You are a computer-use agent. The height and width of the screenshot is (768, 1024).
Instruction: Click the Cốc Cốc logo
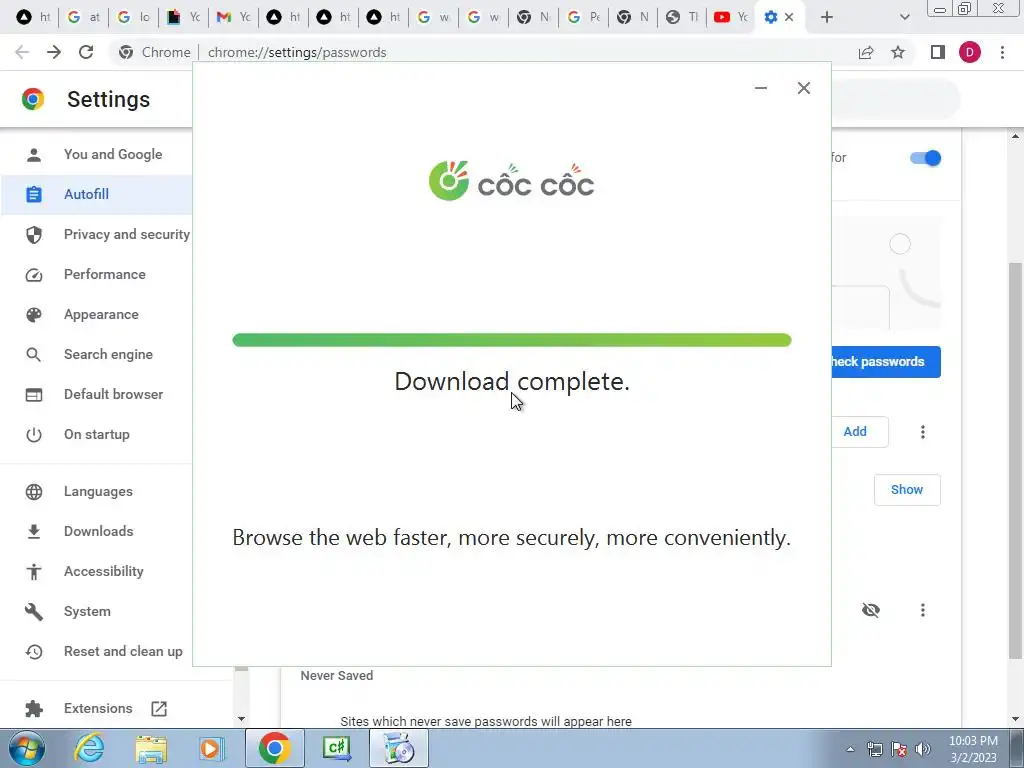[x=511, y=181]
